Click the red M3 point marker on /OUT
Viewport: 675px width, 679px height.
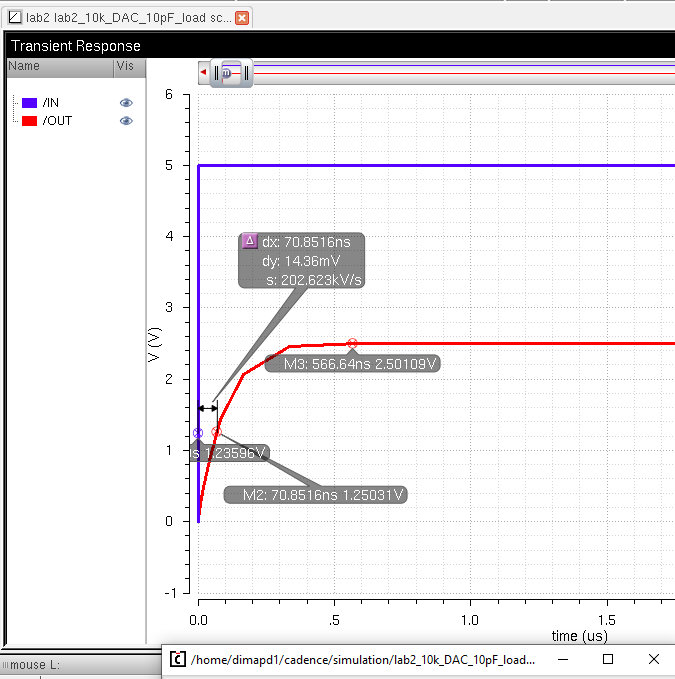[x=352, y=343]
